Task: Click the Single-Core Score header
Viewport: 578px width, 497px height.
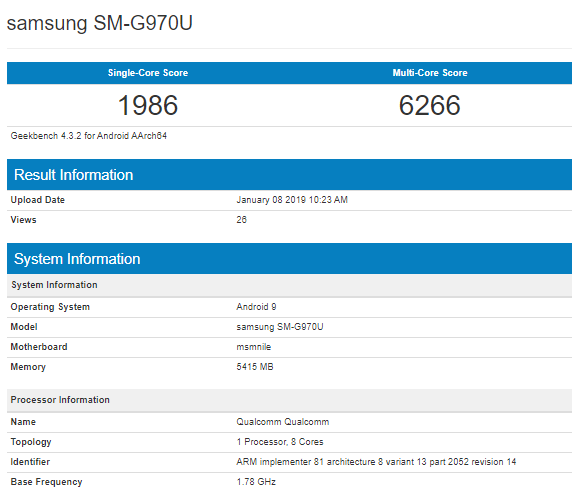Action: point(148,73)
